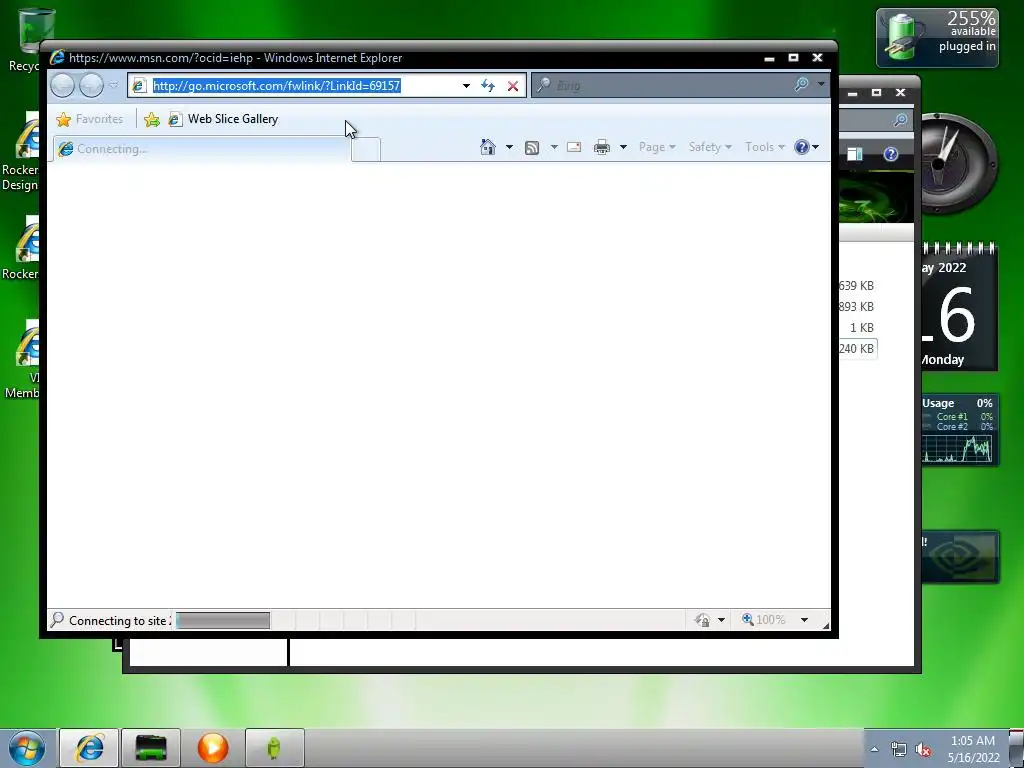Viewport: 1024px width, 768px height.
Task: Expand the zoom level dropdown
Action: point(805,620)
